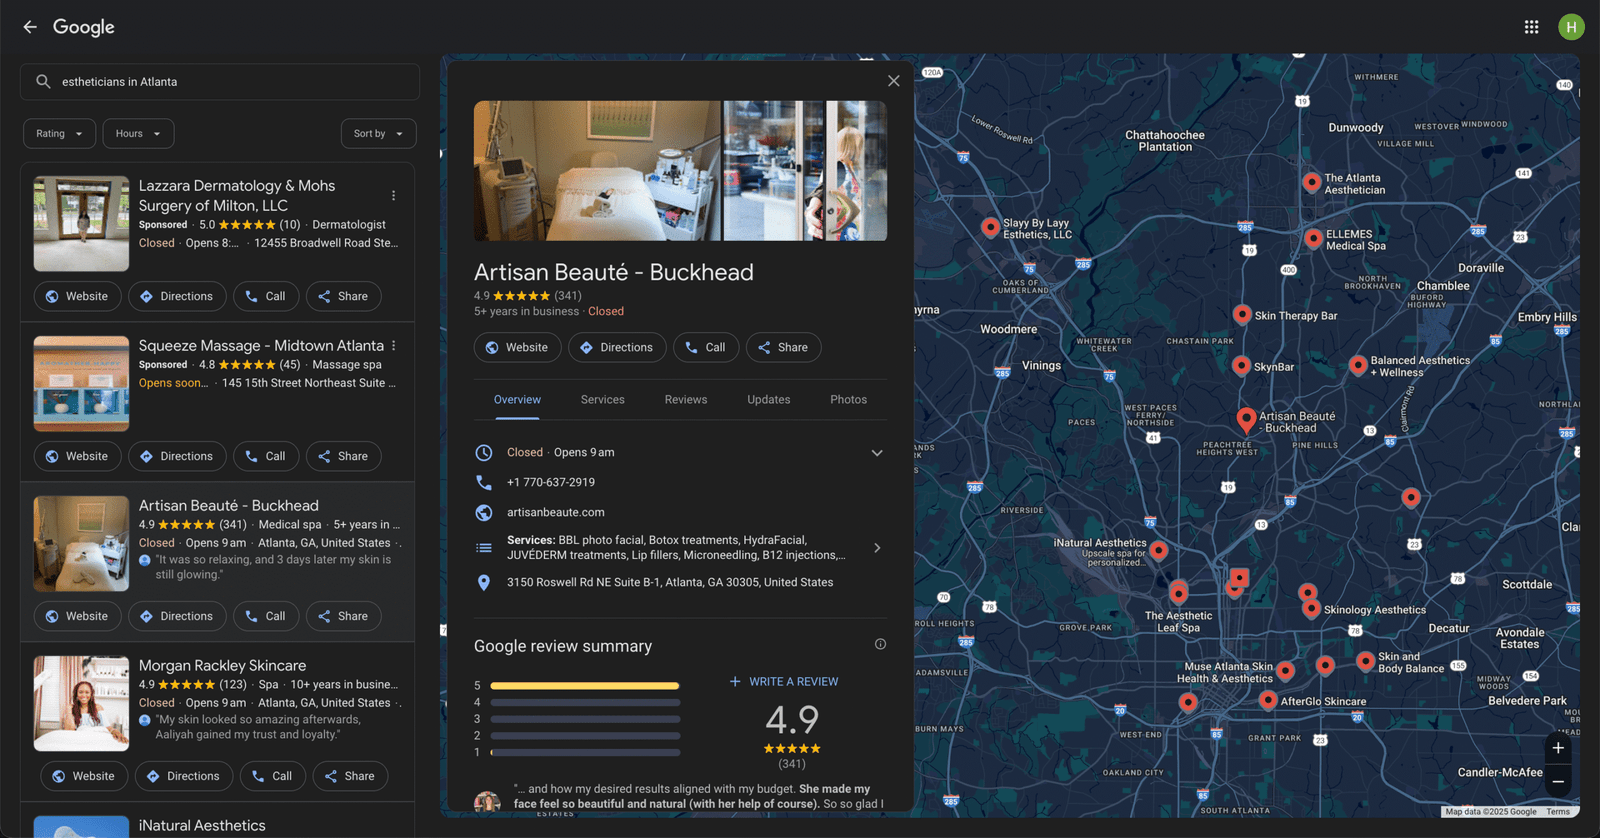Select the ELLEMES Medical Spa map pin
This screenshot has height=838, width=1600.
1313,238
